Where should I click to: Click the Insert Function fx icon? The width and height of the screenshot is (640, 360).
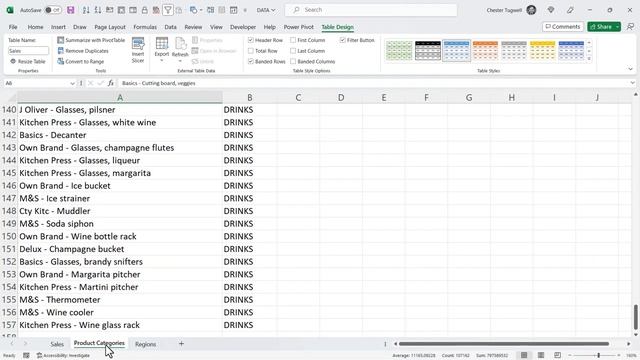(x=111, y=83)
